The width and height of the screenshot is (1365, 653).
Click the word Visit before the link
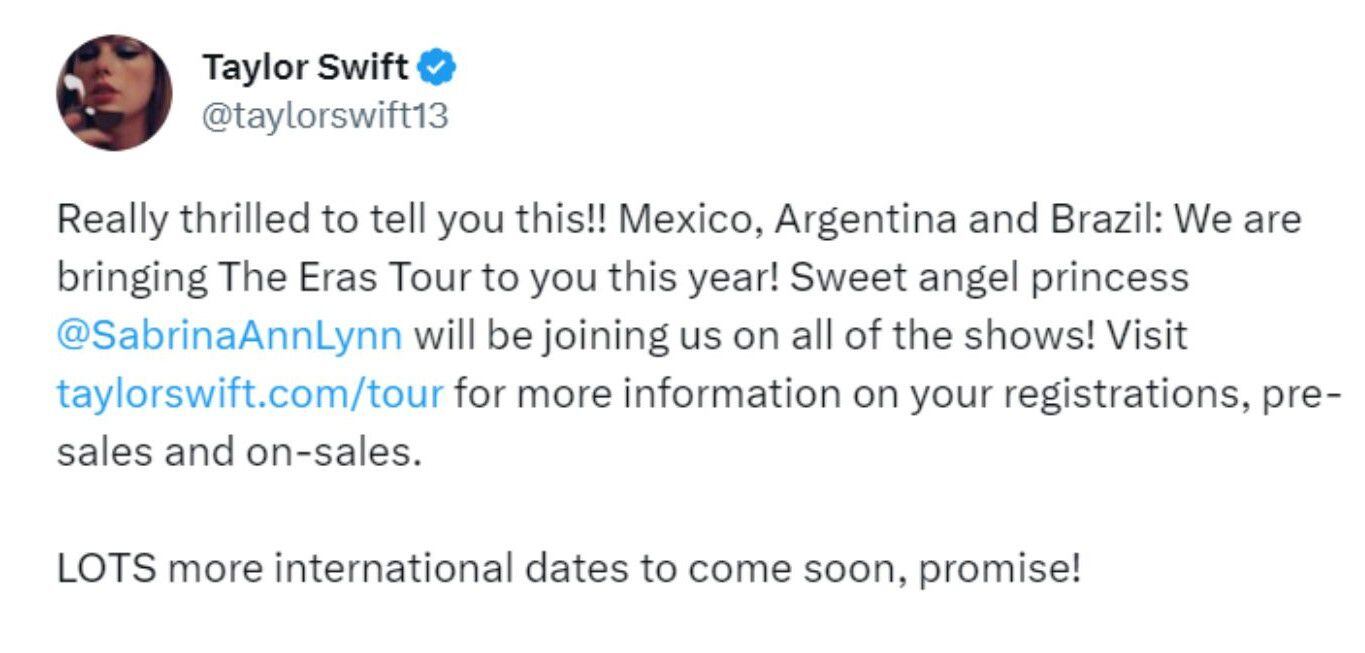pyautogui.click(x=1147, y=334)
